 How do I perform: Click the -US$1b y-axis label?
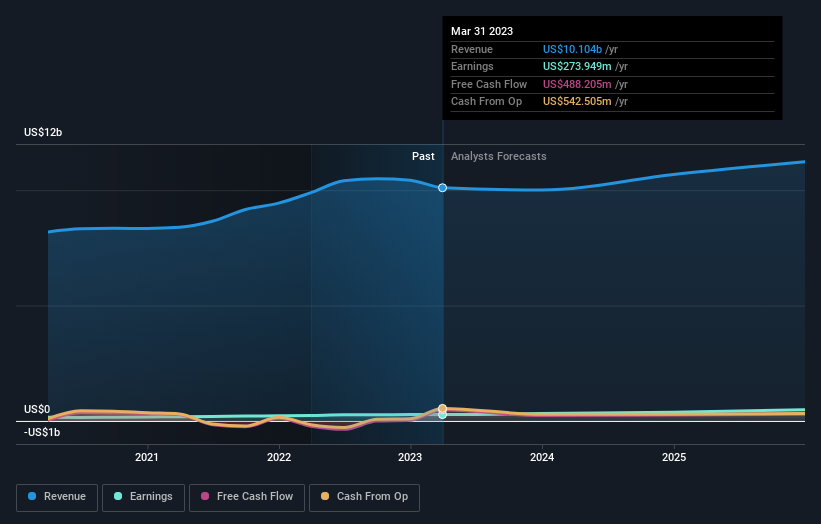click(x=42, y=432)
